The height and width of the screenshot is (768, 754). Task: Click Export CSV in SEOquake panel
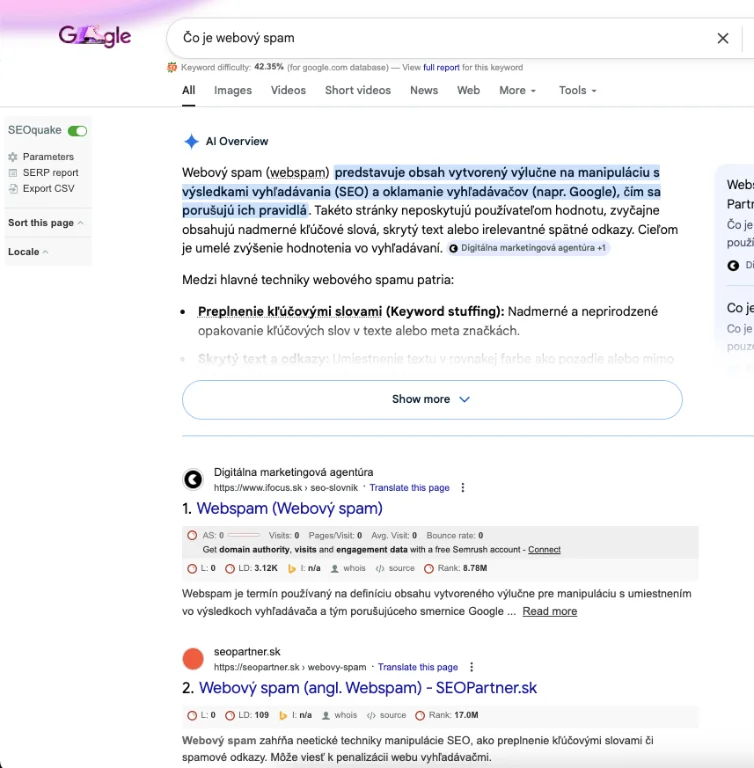point(48,188)
